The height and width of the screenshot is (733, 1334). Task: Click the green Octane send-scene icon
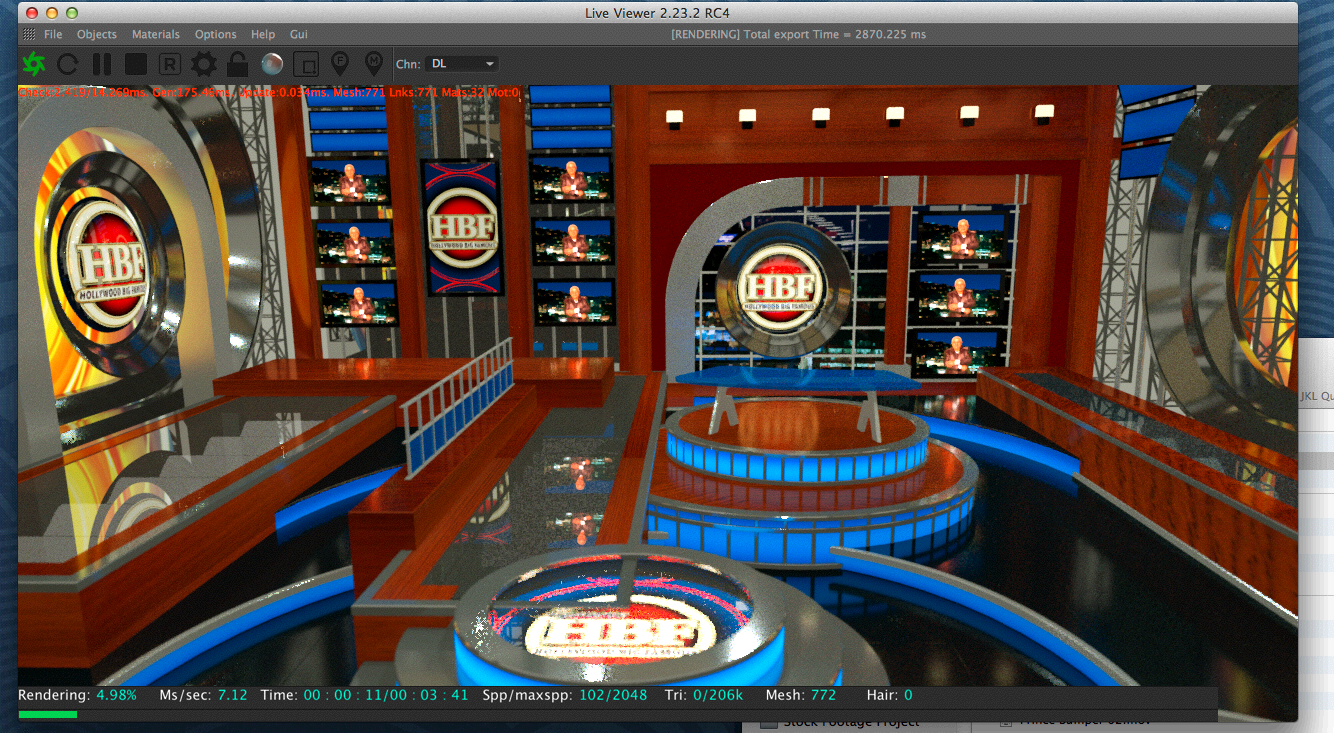tap(33, 64)
